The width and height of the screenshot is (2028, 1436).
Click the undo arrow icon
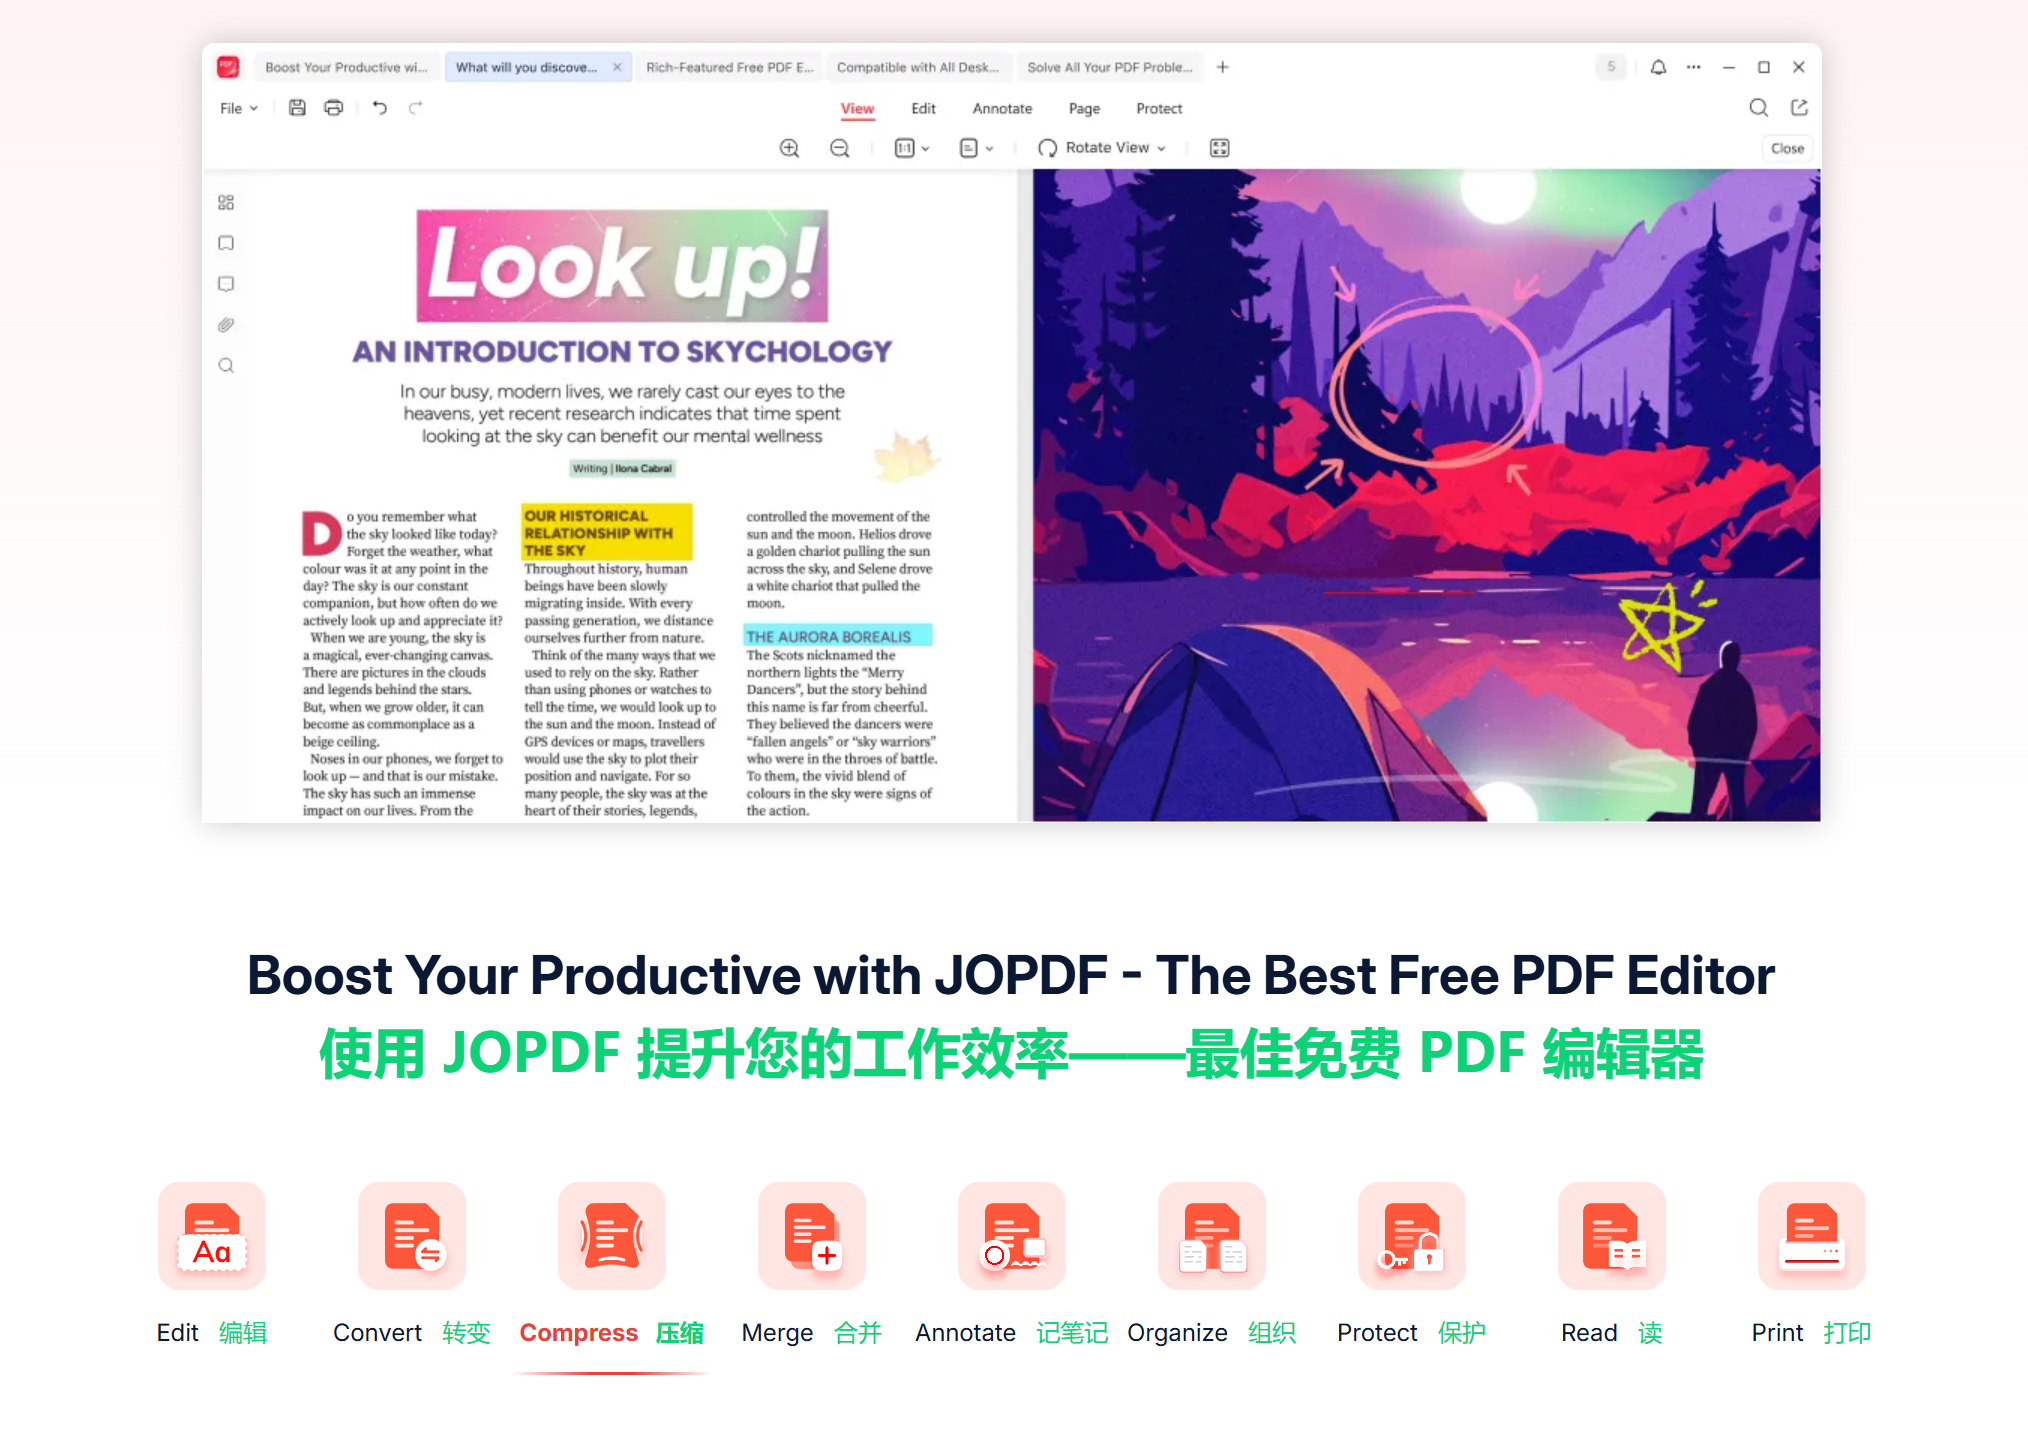tap(379, 108)
